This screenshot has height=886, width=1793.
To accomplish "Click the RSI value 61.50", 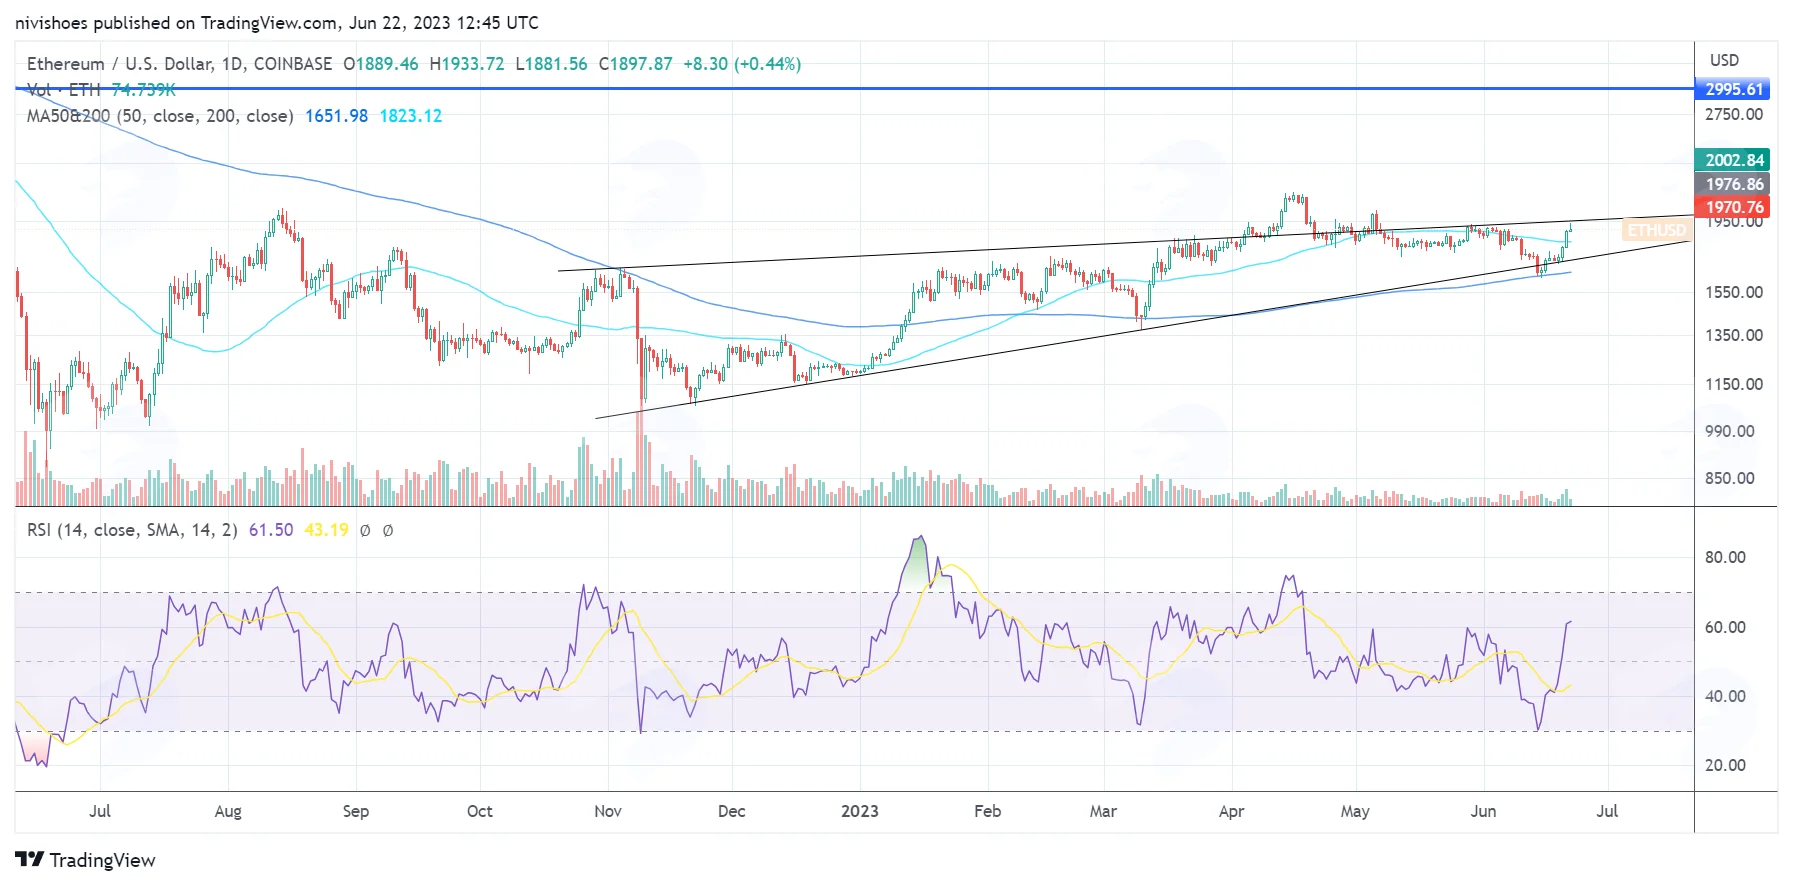I will point(271,530).
